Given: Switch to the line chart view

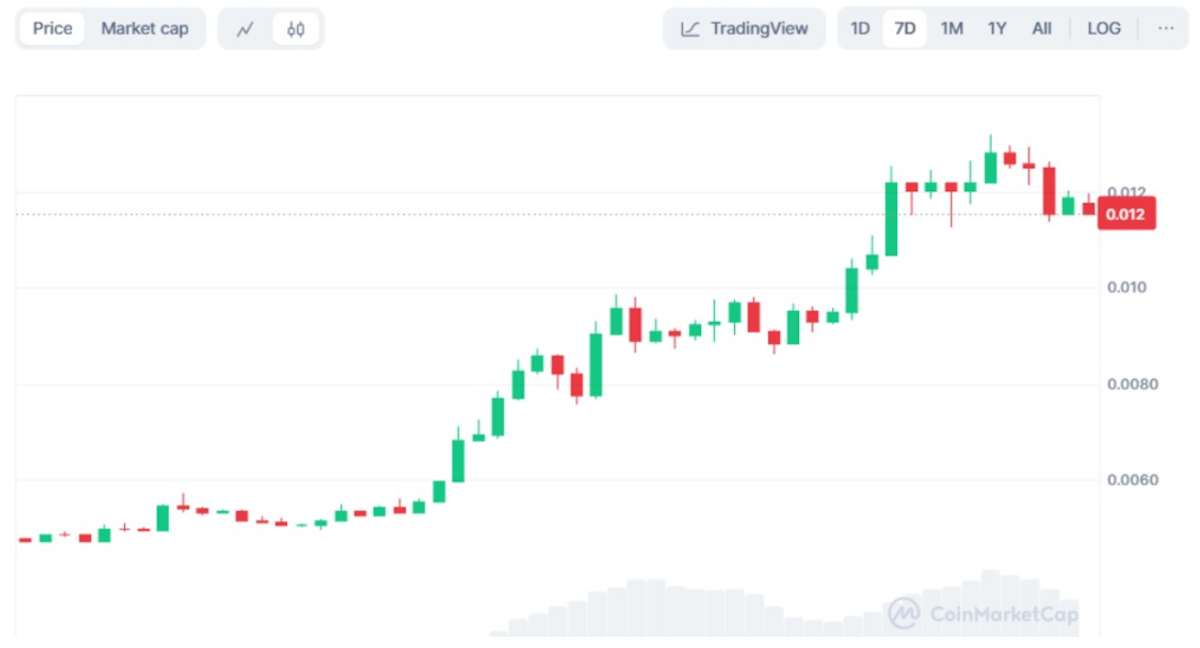Looking at the screenshot, I should (245, 29).
